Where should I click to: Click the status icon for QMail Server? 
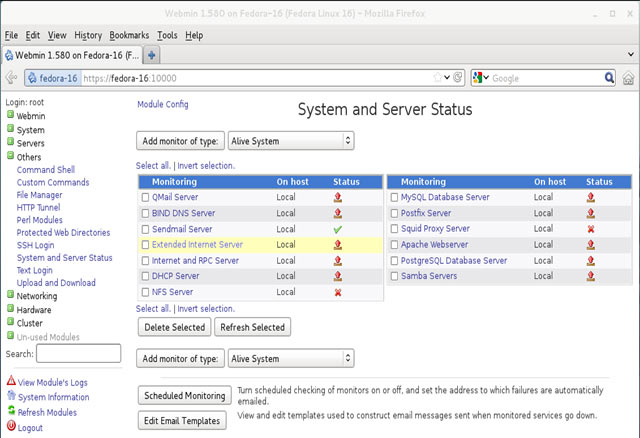[338, 198]
